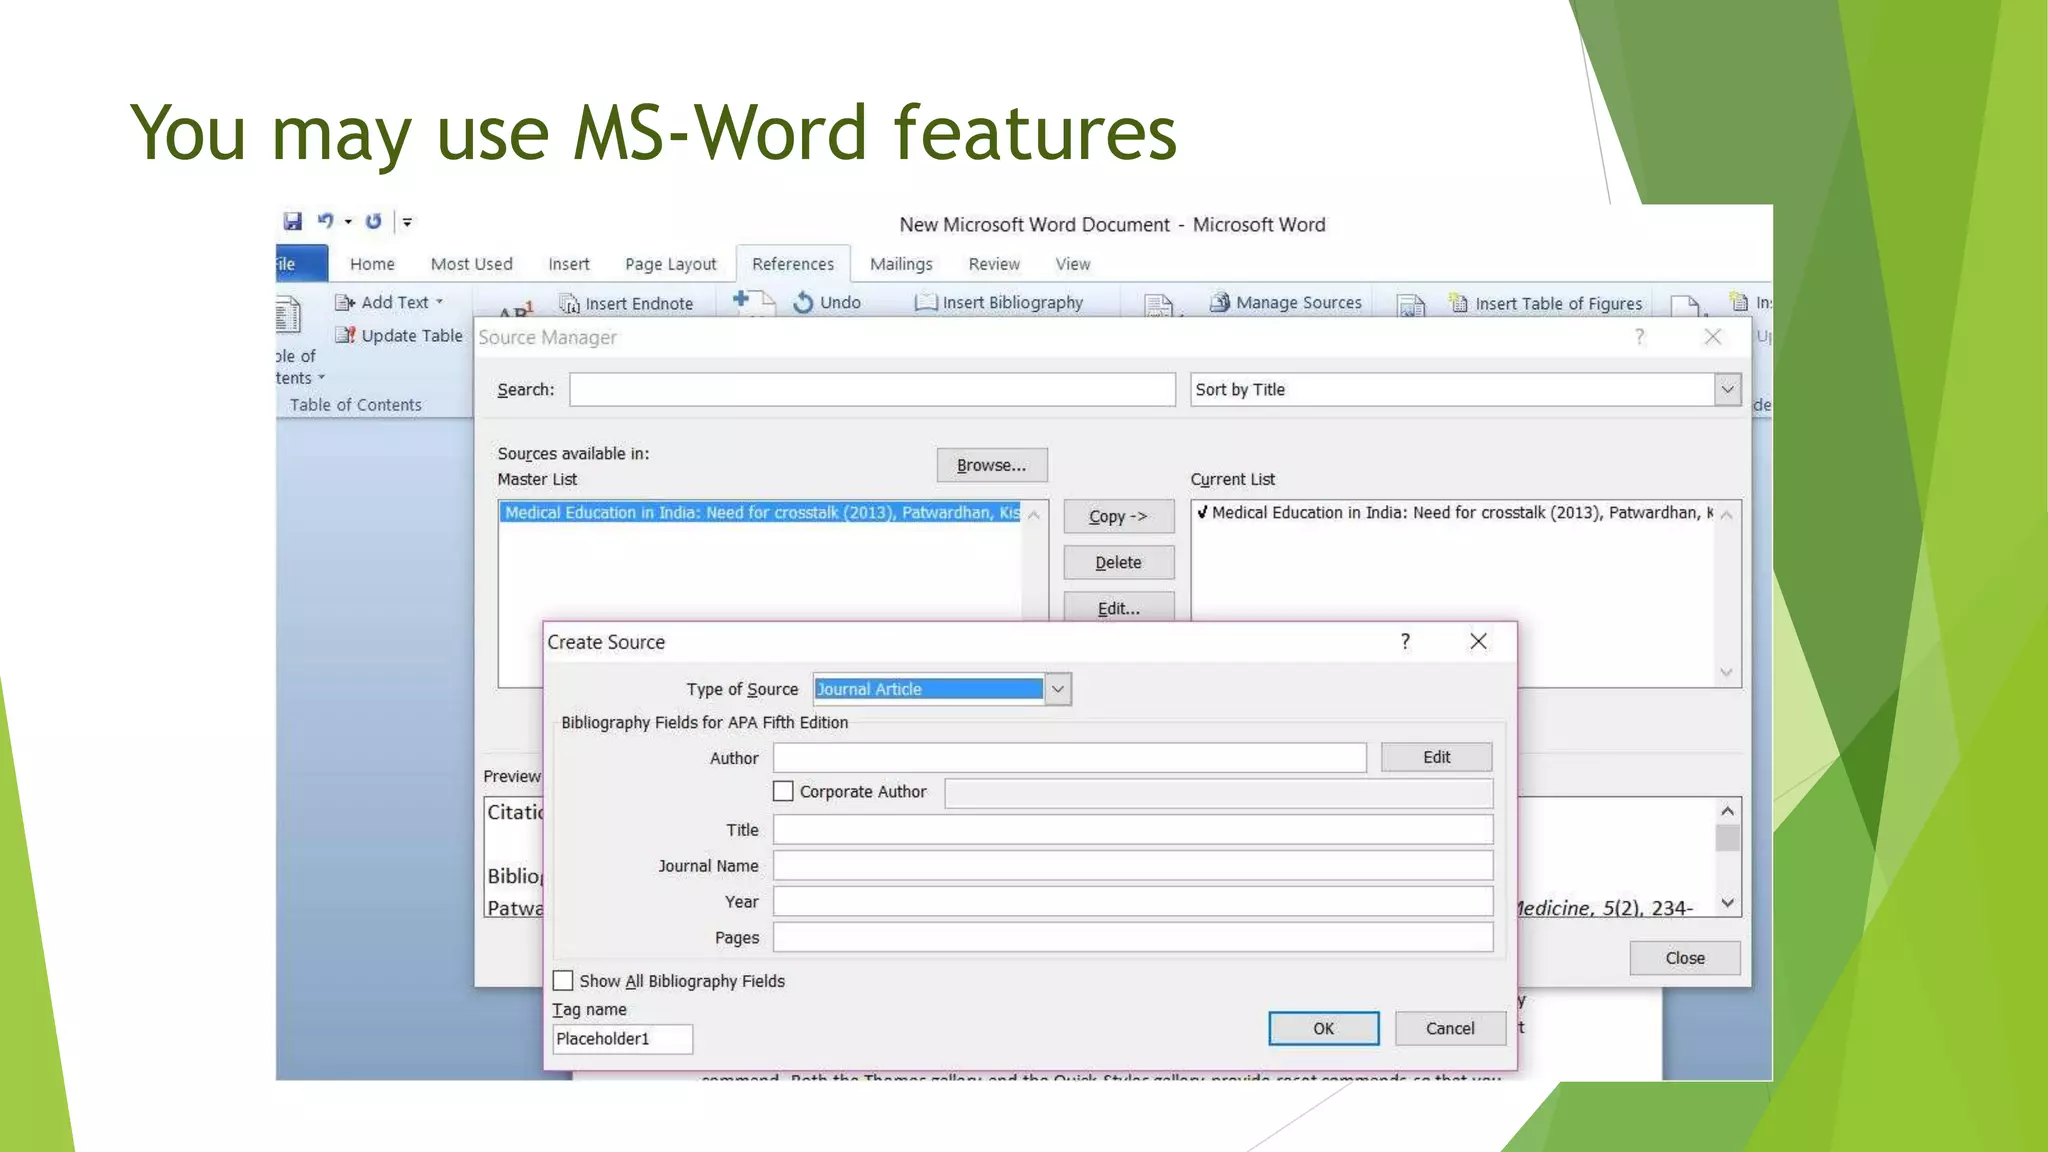Image resolution: width=2048 pixels, height=1152 pixels.
Task: Click Source Manager help question mark
Action: (1639, 337)
